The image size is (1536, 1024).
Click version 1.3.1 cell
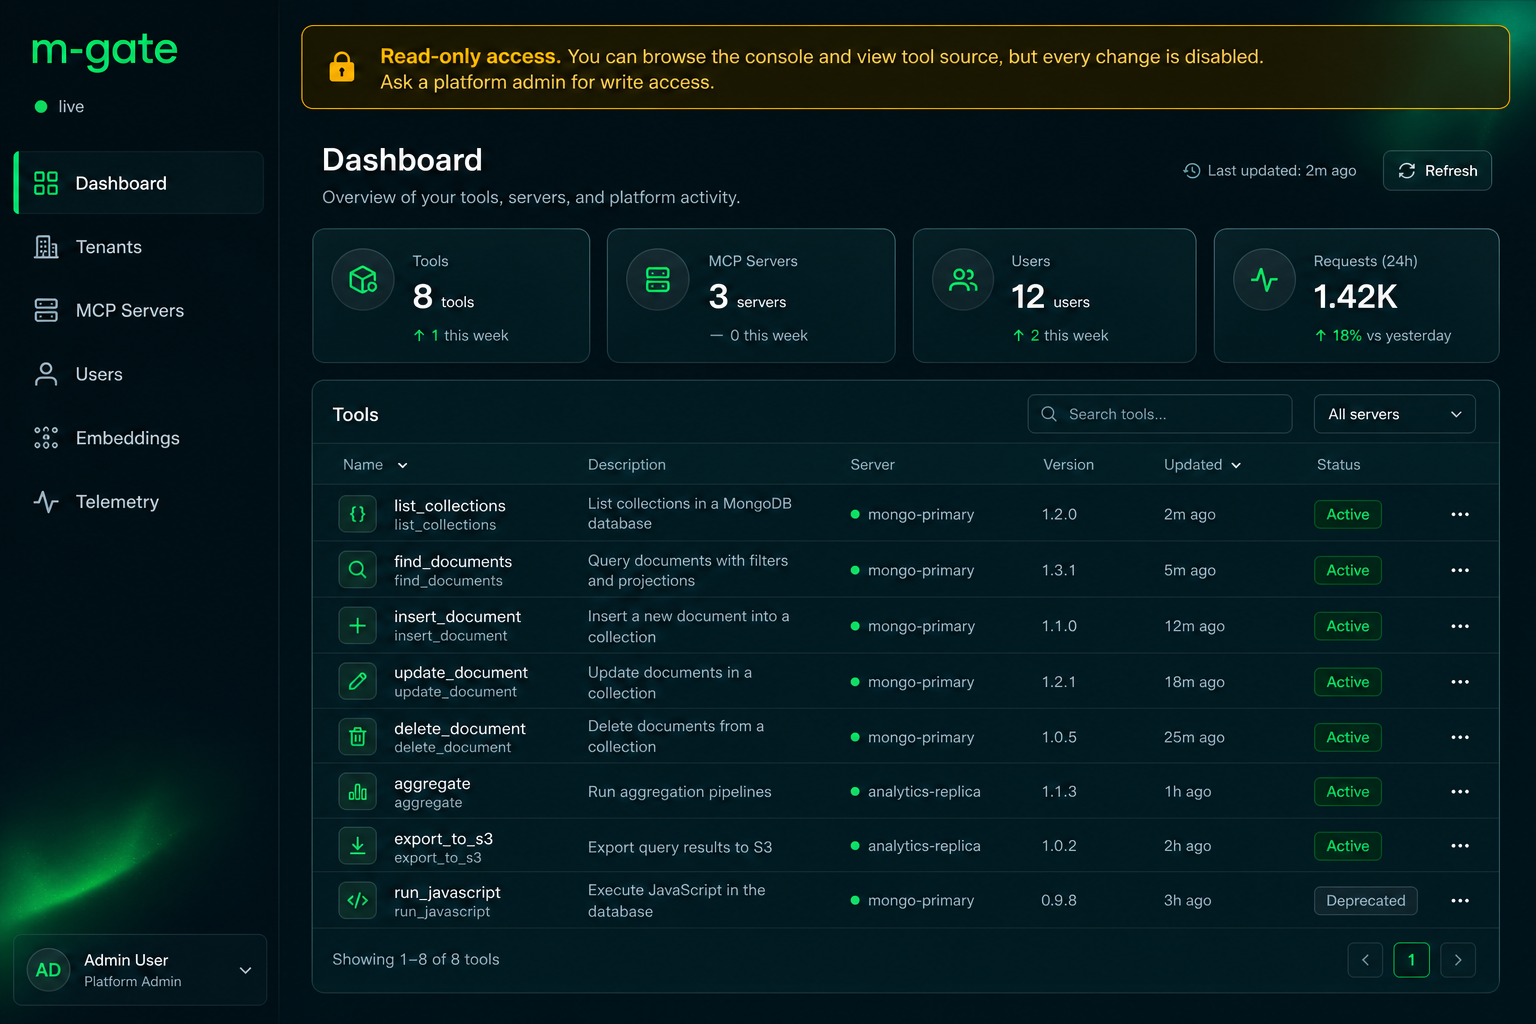[x=1059, y=570]
